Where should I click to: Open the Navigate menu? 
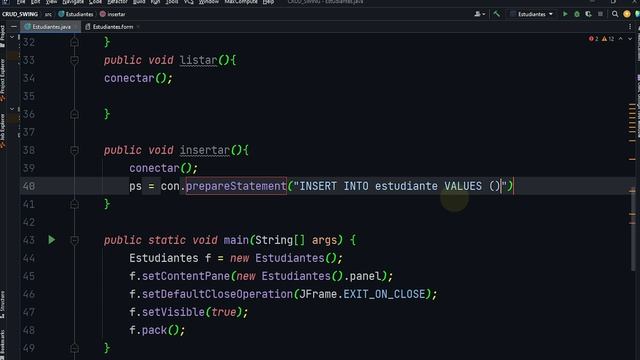tap(73, 2)
